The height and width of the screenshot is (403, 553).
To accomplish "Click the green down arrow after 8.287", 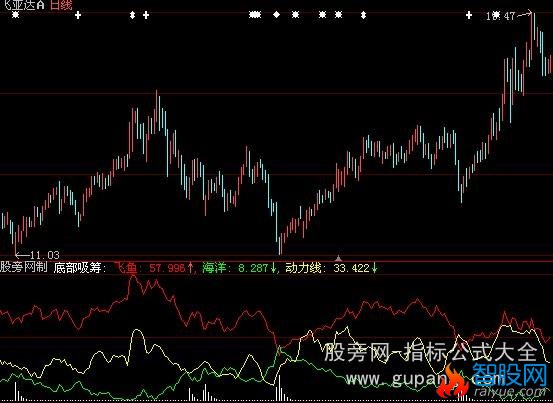I will click(x=273, y=268).
